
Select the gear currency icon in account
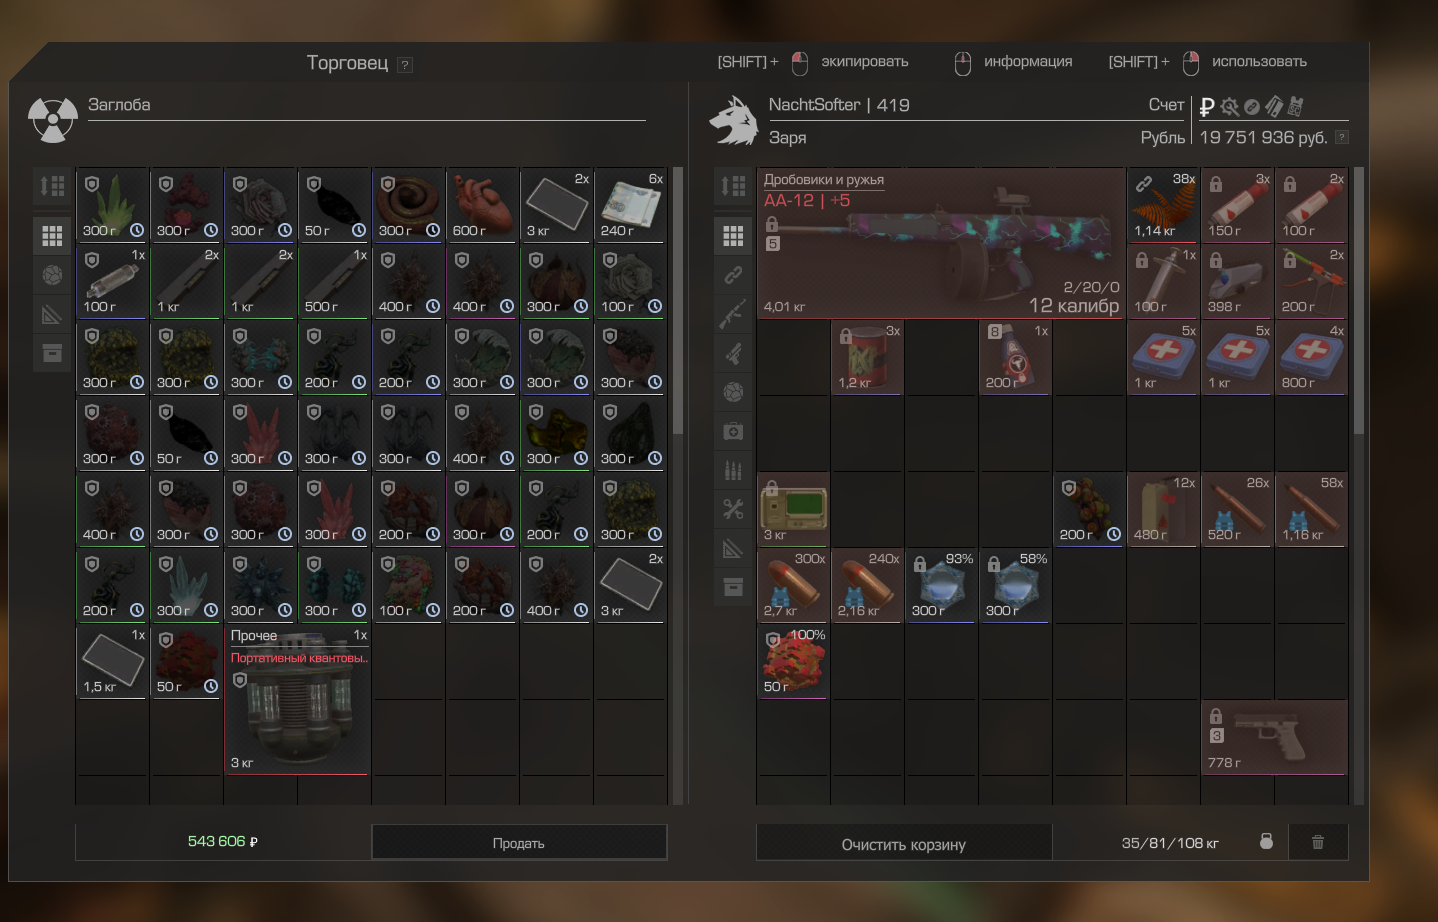coord(1230,106)
